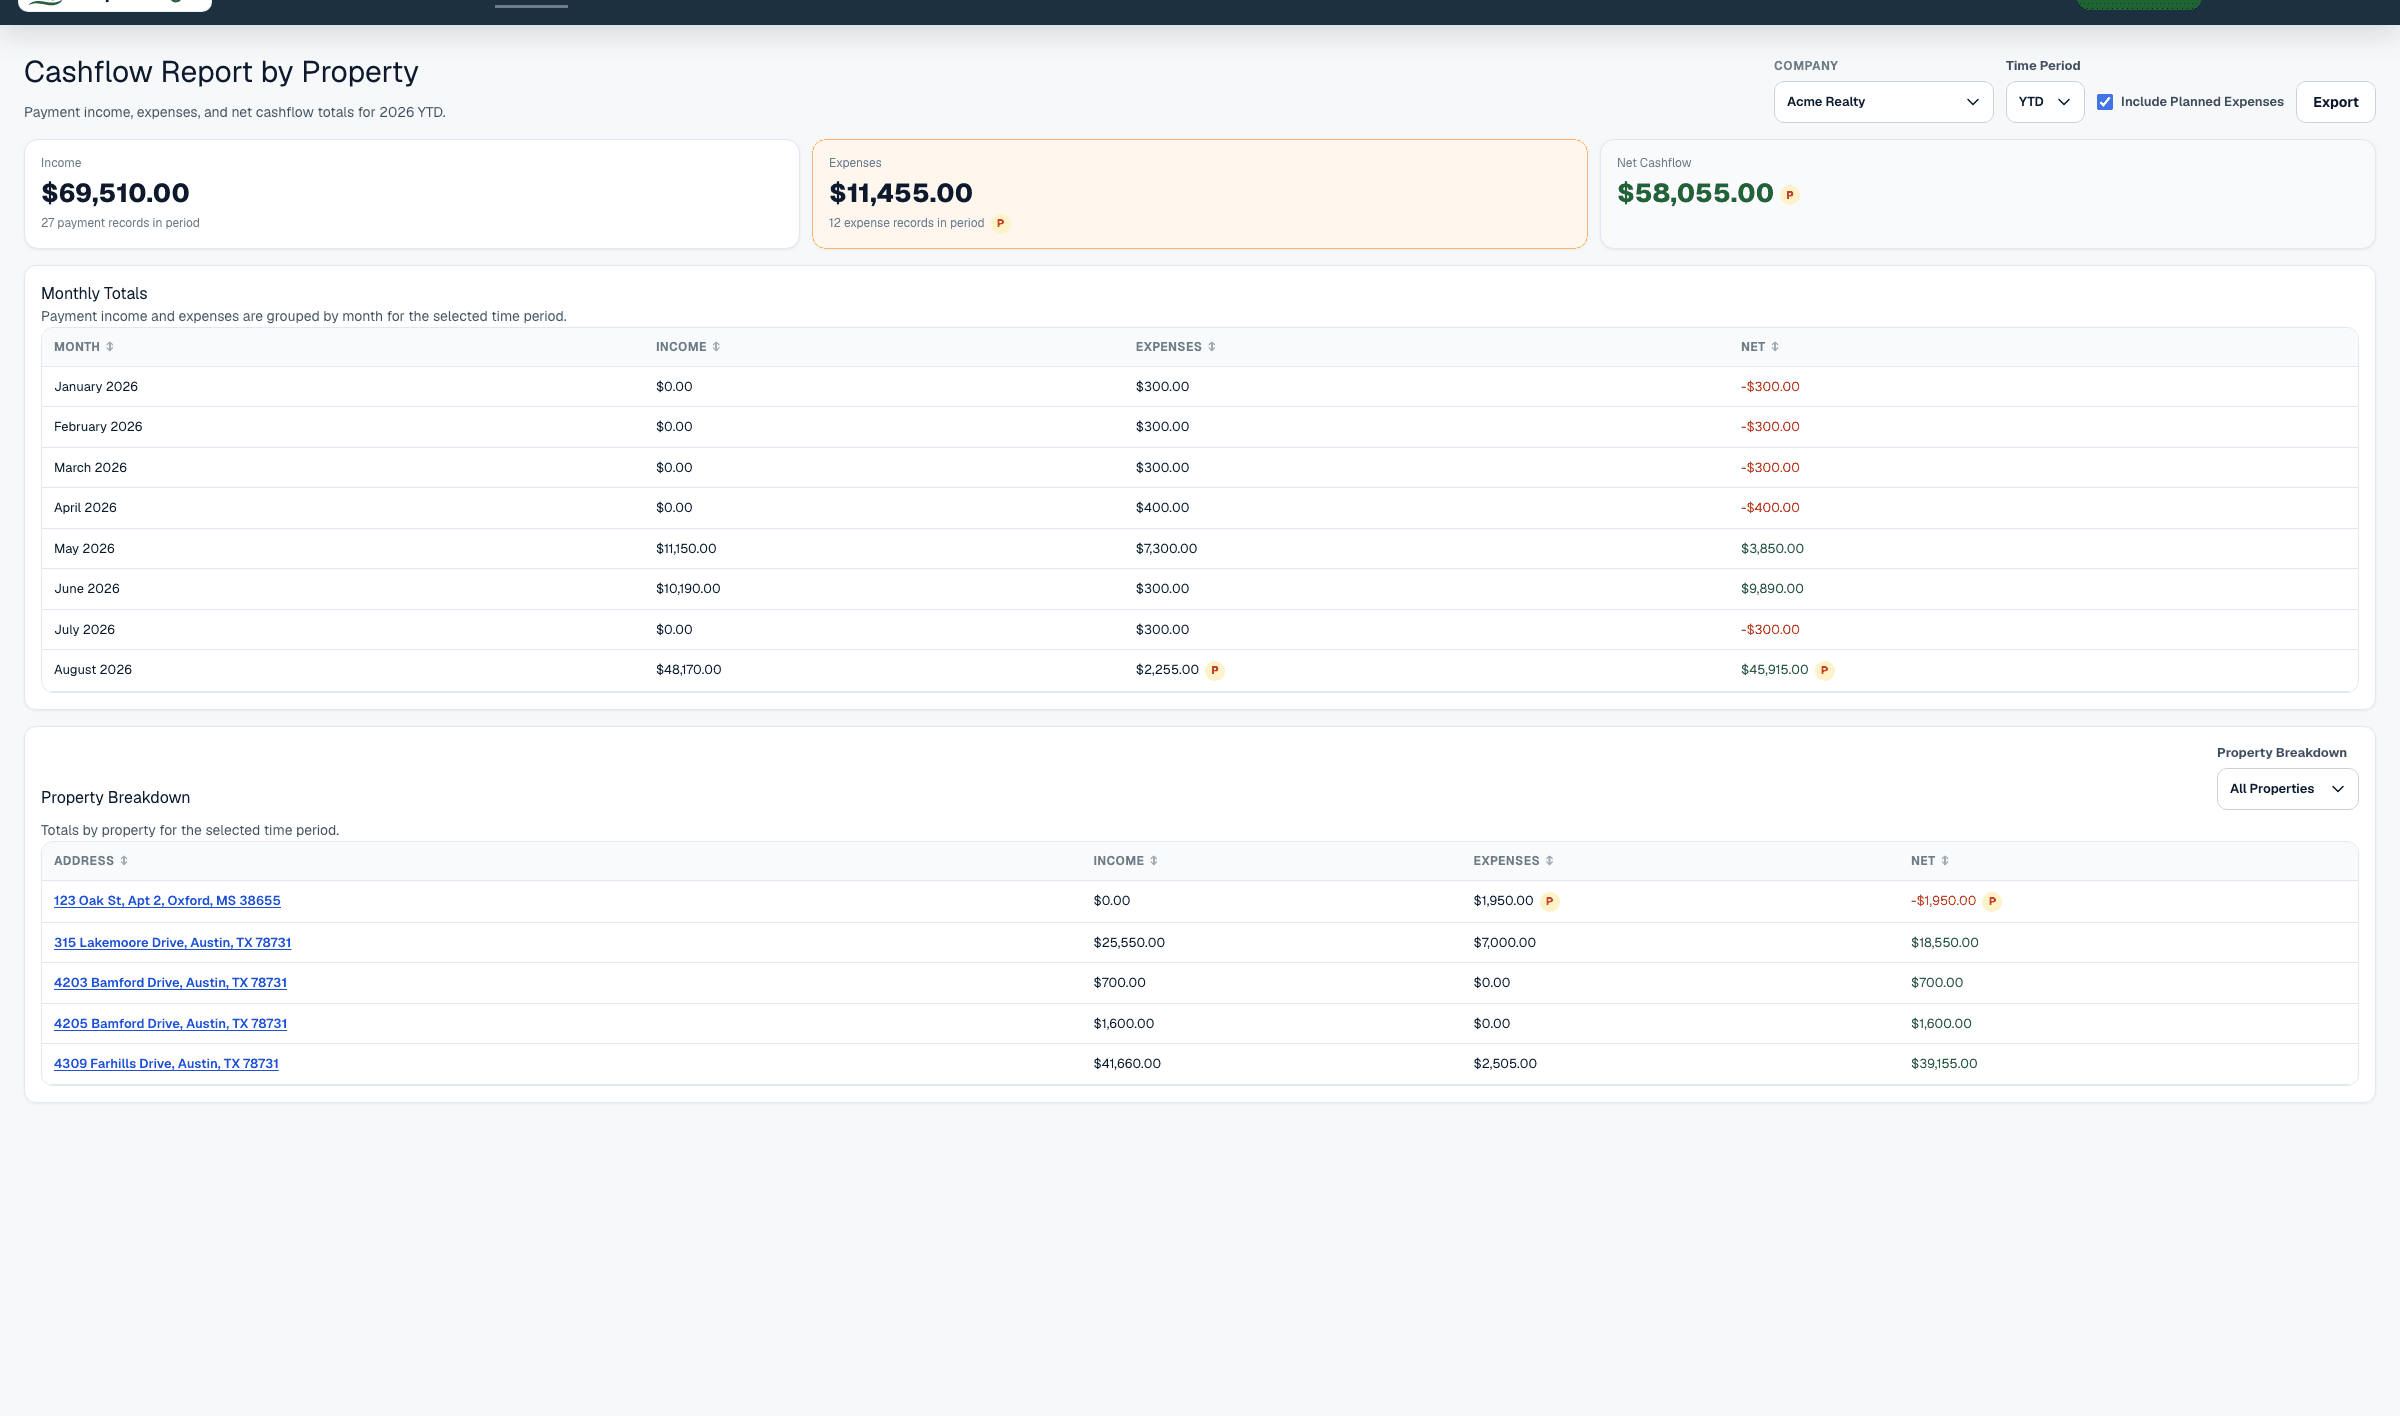The width and height of the screenshot is (2400, 1416).
Task: Expand the All Properties filter dropdown
Action: click(2287, 789)
